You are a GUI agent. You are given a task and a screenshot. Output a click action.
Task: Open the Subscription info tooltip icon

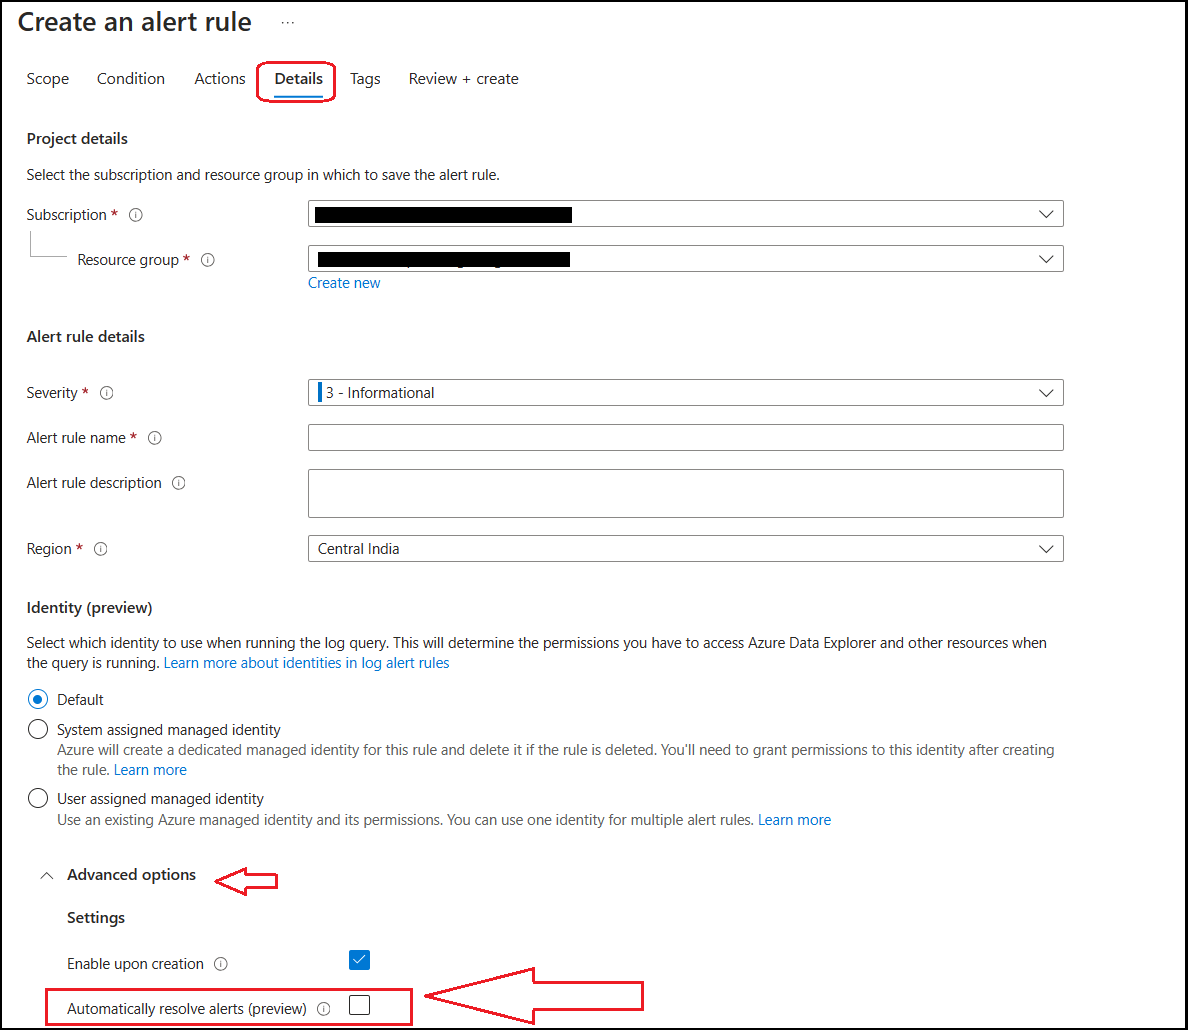pyautogui.click(x=136, y=214)
